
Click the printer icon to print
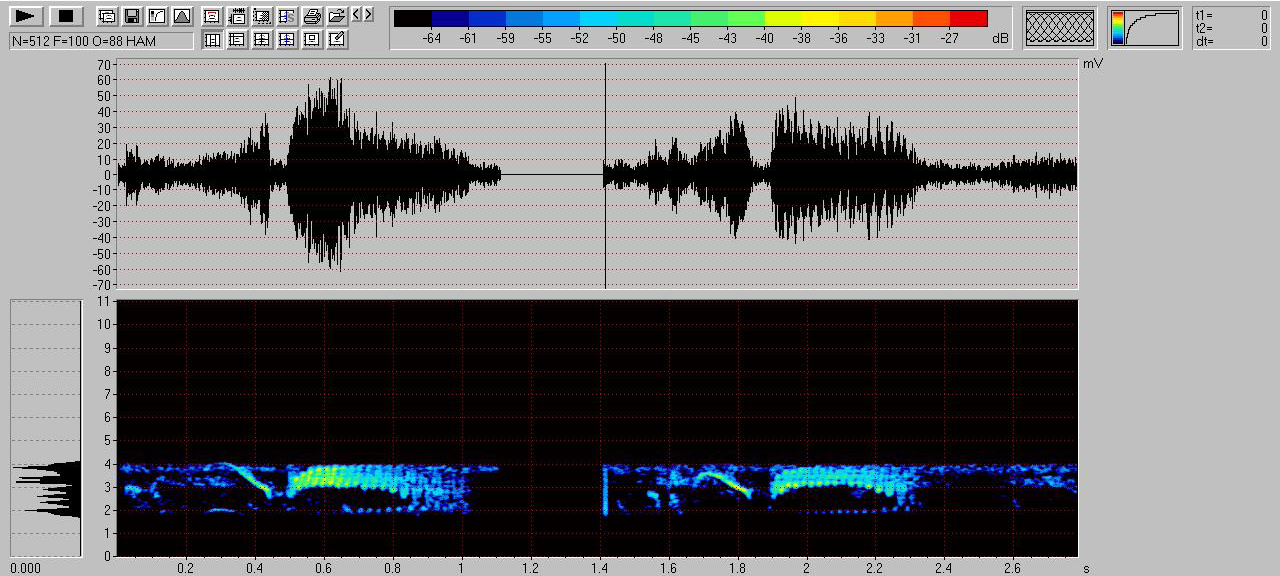pyautogui.click(x=312, y=16)
